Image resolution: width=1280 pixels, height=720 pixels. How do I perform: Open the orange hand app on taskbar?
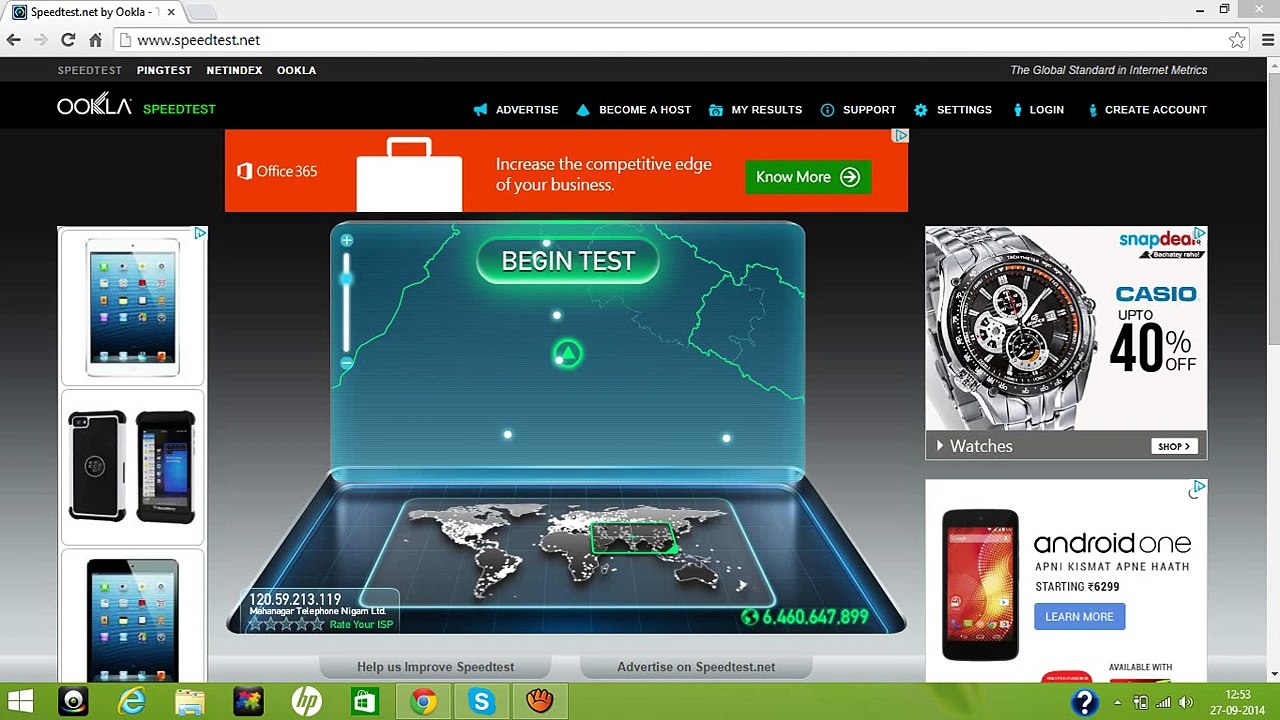point(540,701)
